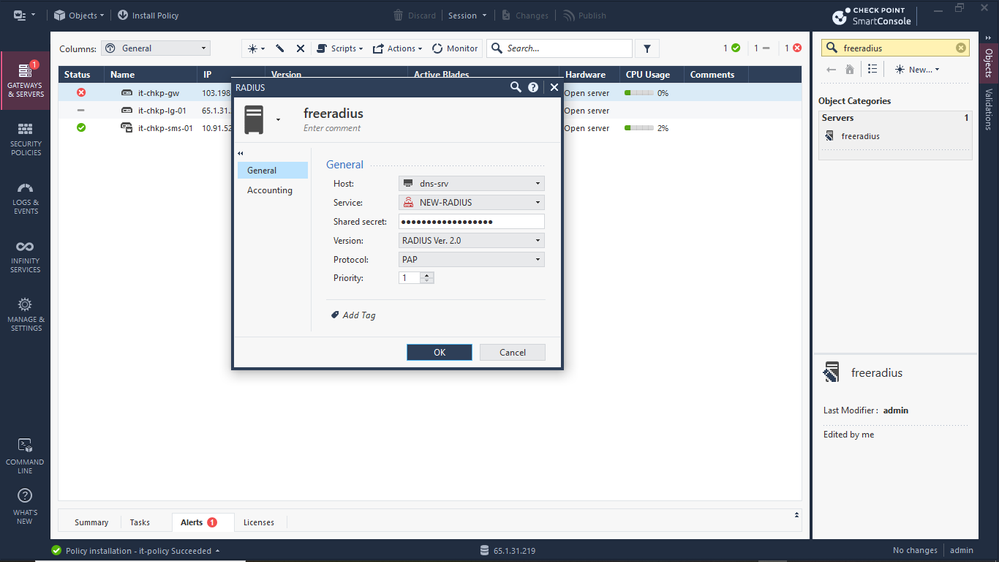Screen dimensions: 999x562
Task: Open the Protocol dropdown
Action: [x=471, y=259]
